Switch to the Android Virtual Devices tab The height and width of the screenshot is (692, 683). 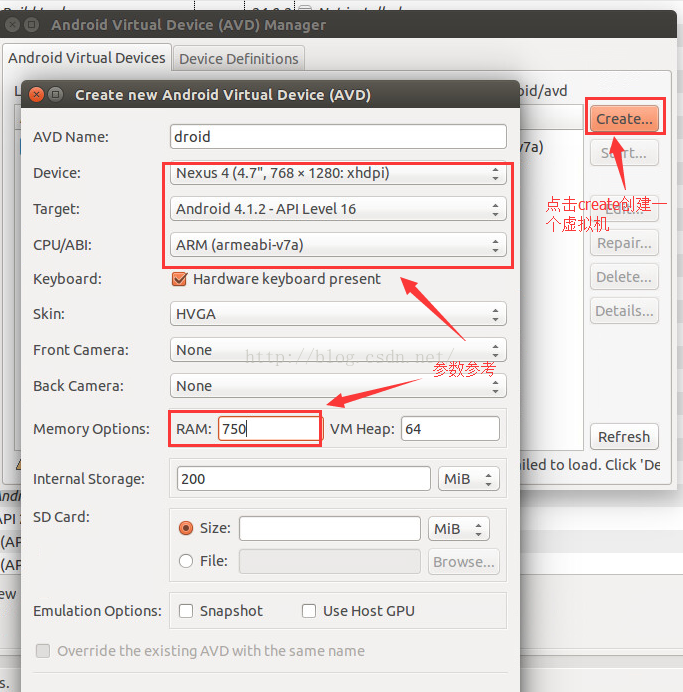86,58
